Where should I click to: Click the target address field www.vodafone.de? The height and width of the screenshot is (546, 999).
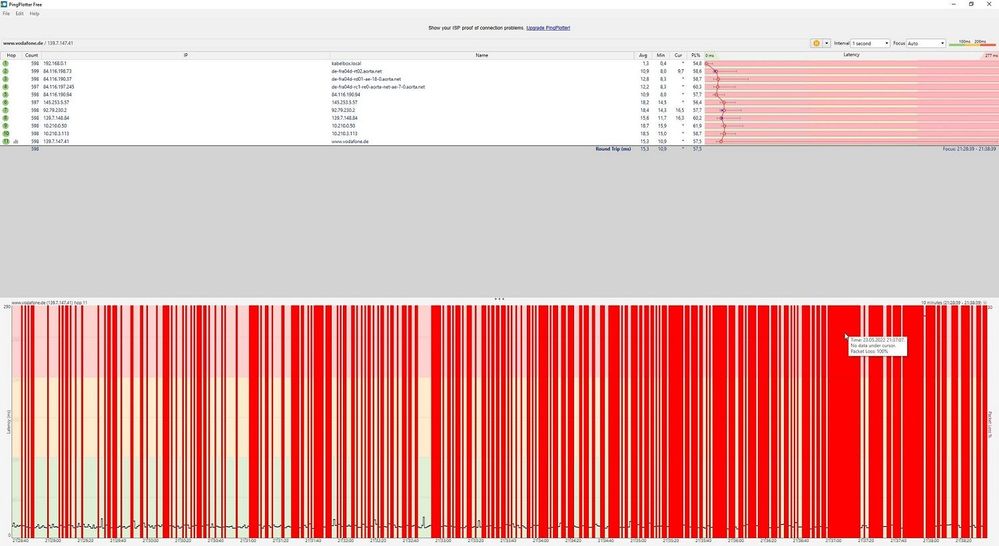pos(38,43)
